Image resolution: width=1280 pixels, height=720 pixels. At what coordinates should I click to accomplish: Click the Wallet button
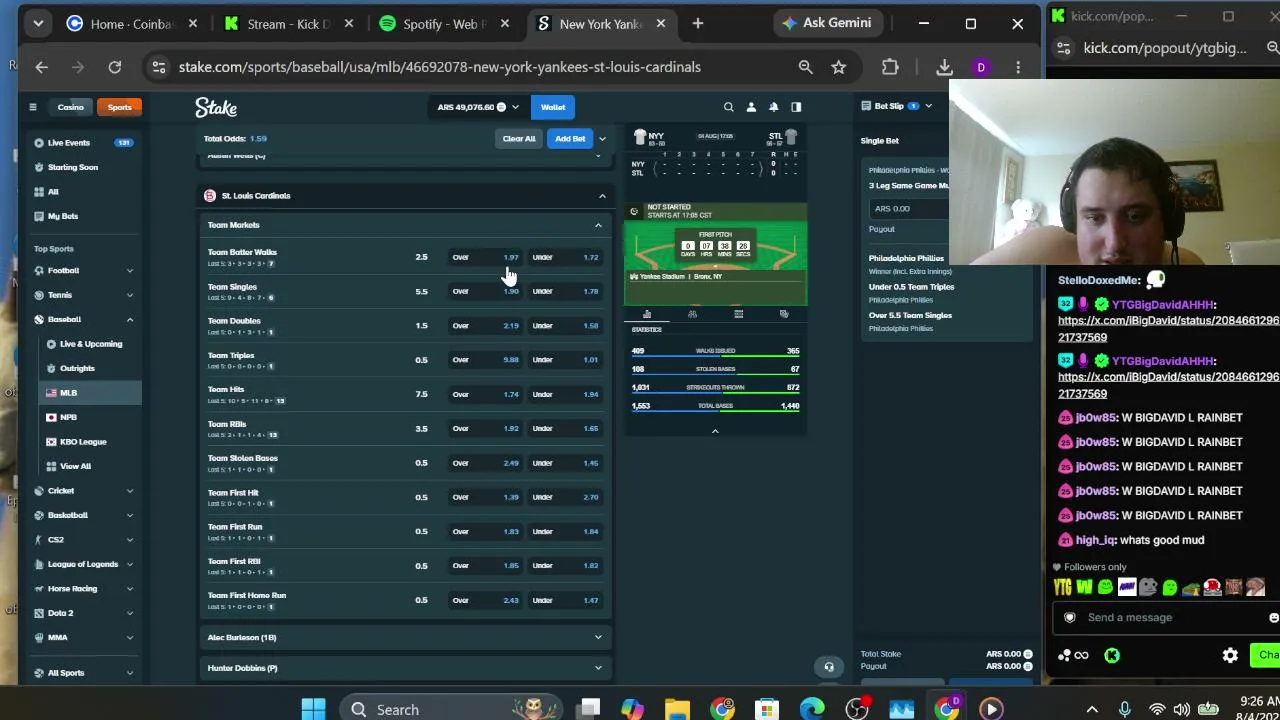pyautogui.click(x=553, y=107)
